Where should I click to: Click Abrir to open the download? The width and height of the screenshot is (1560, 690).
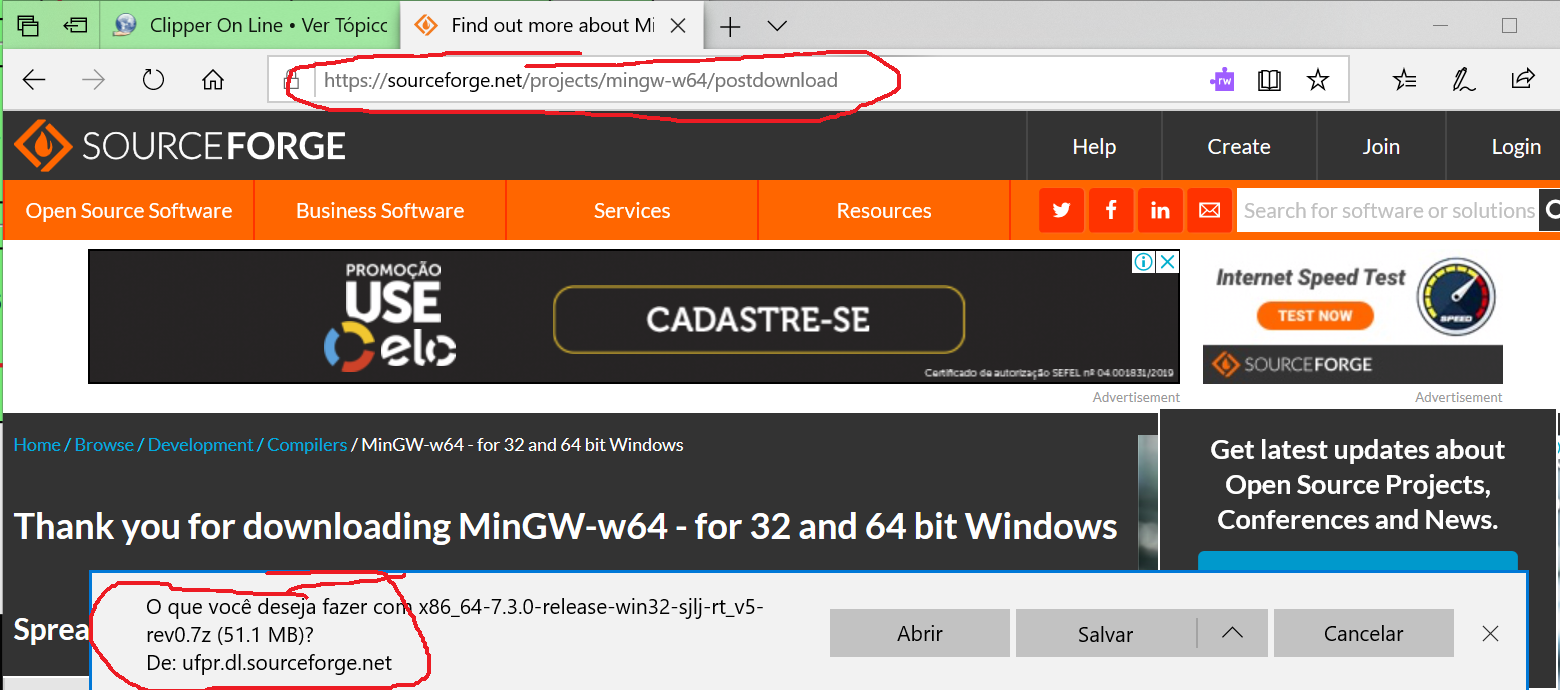(920, 633)
